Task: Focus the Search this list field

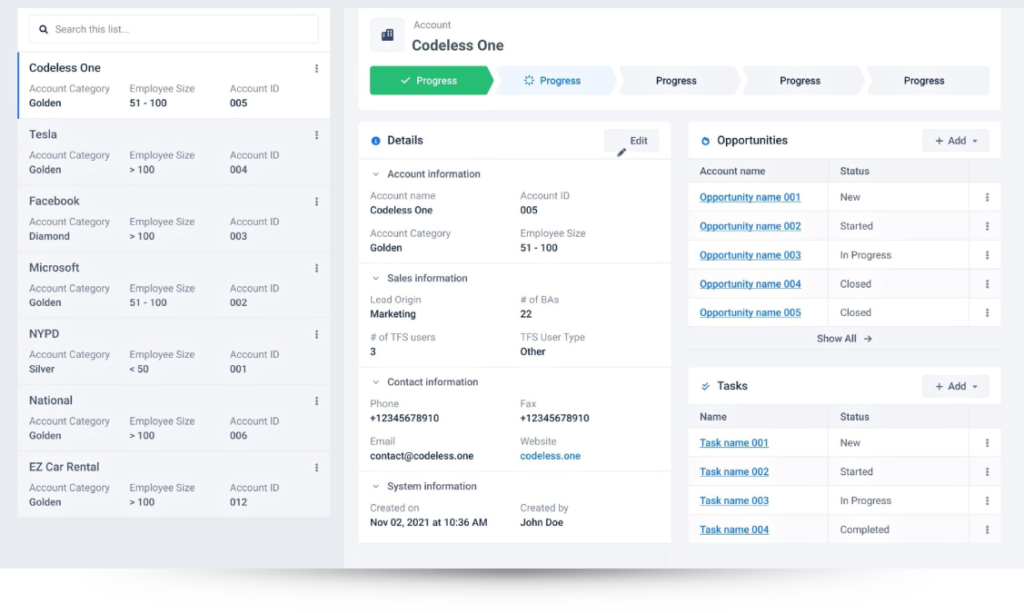Action: (x=174, y=29)
